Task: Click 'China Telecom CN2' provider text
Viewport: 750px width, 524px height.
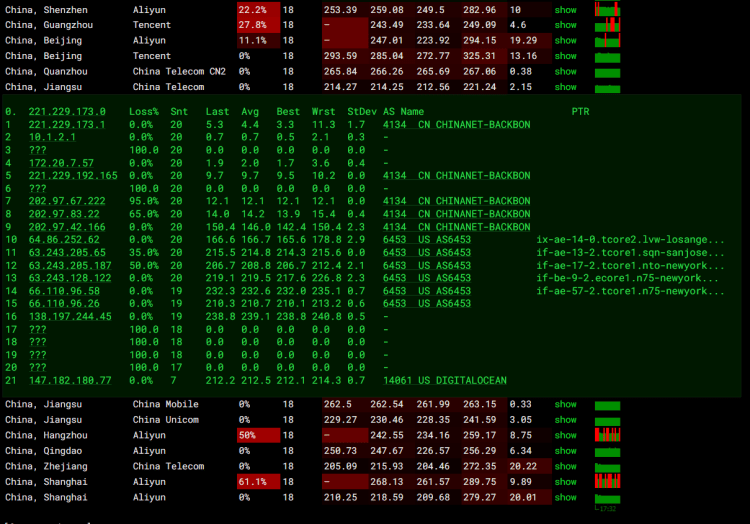Action: tap(179, 72)
